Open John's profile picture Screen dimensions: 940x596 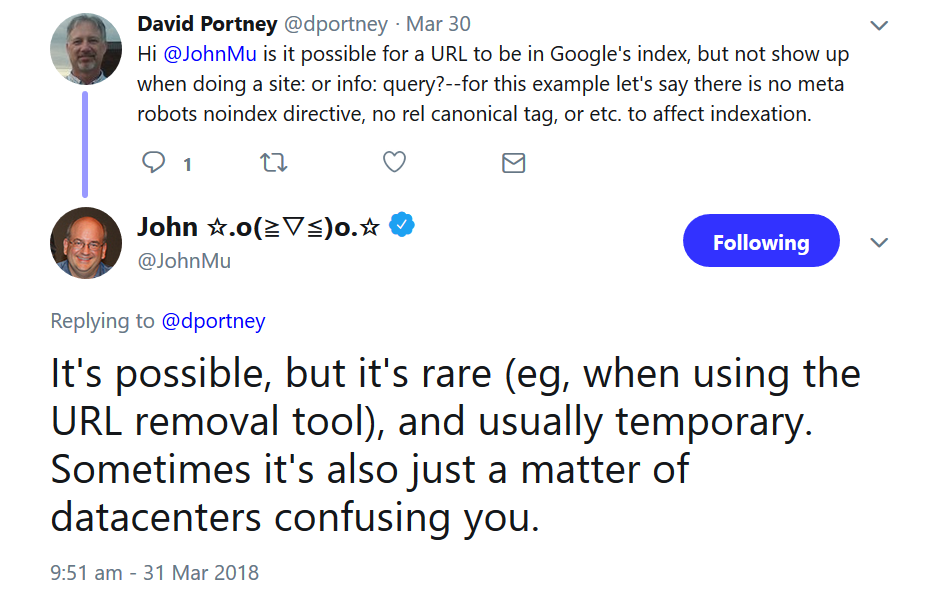coord(85,243)
